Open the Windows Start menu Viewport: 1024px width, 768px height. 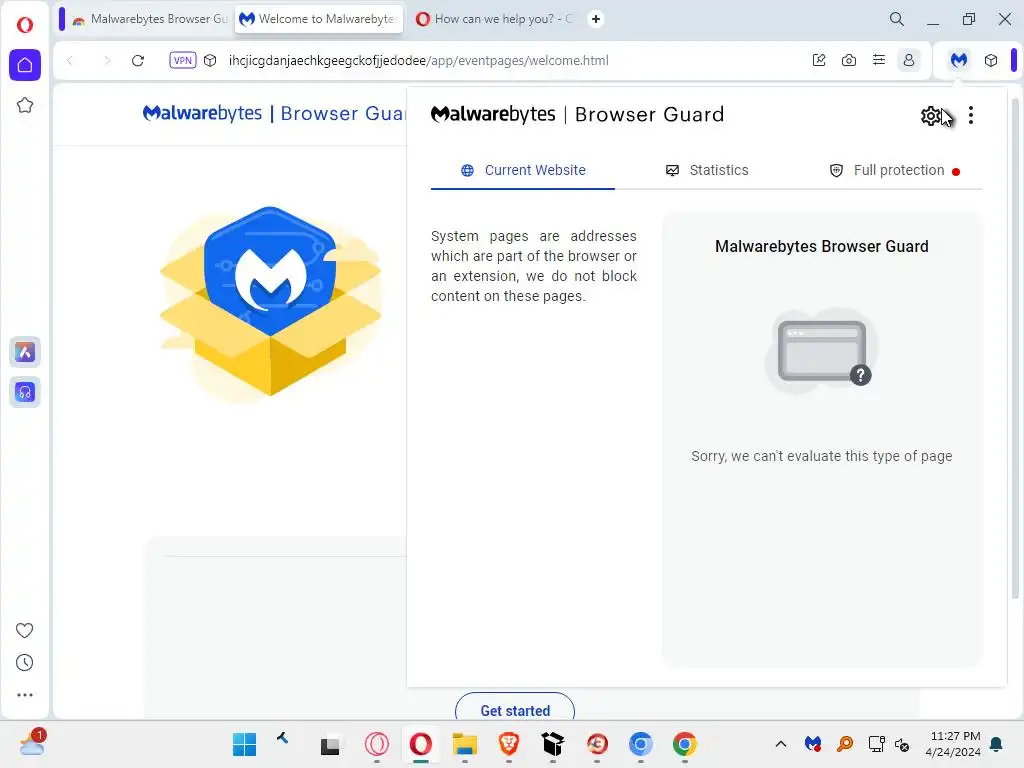244,744
